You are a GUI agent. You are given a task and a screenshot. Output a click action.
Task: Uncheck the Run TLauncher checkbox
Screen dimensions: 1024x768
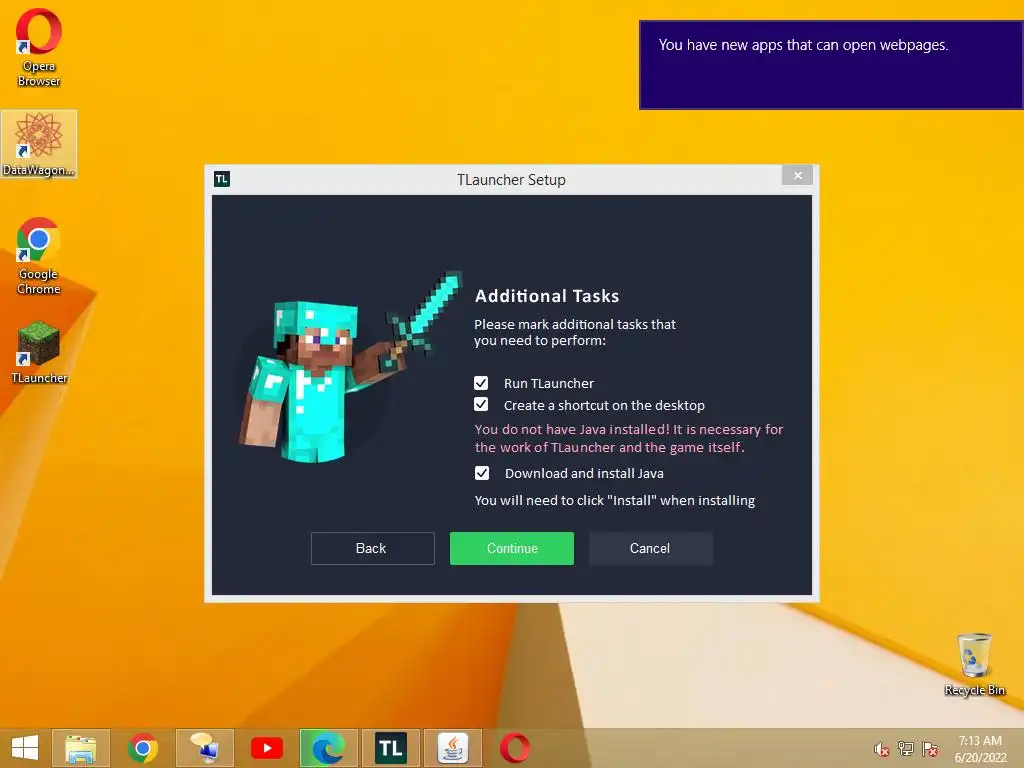pyautogui.click(x=481, y=383)
